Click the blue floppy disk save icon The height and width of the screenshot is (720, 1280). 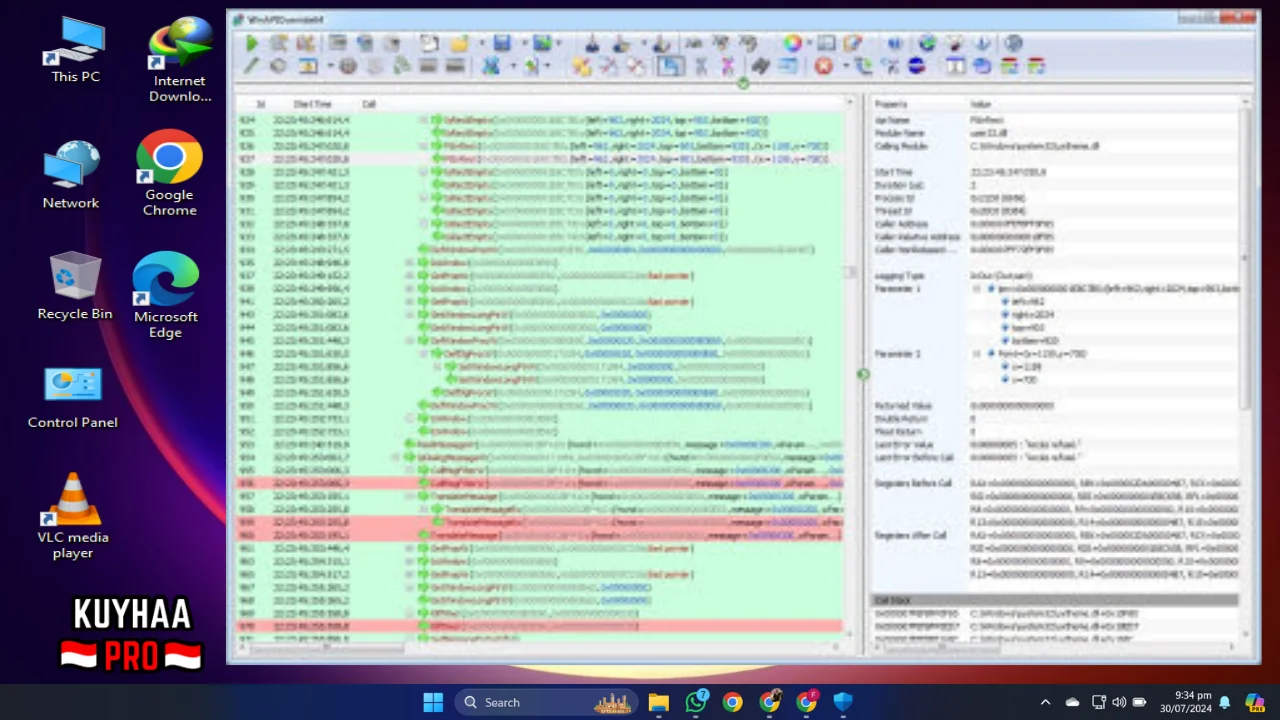[502, 43]
